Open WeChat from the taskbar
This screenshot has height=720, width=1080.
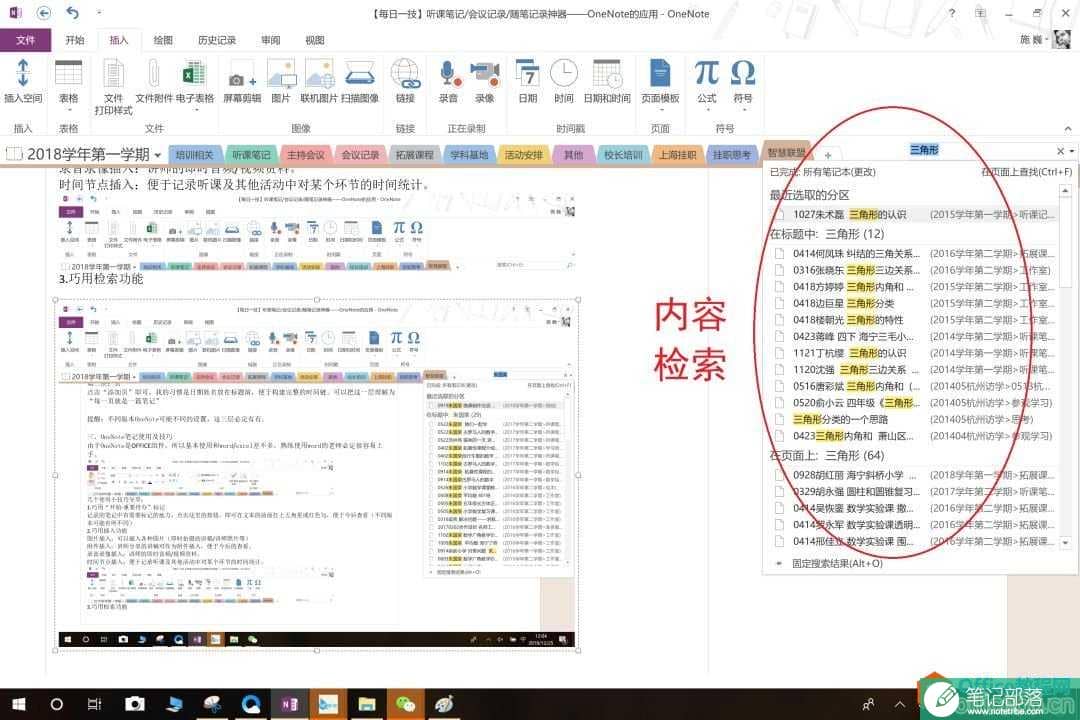[406, 703]
